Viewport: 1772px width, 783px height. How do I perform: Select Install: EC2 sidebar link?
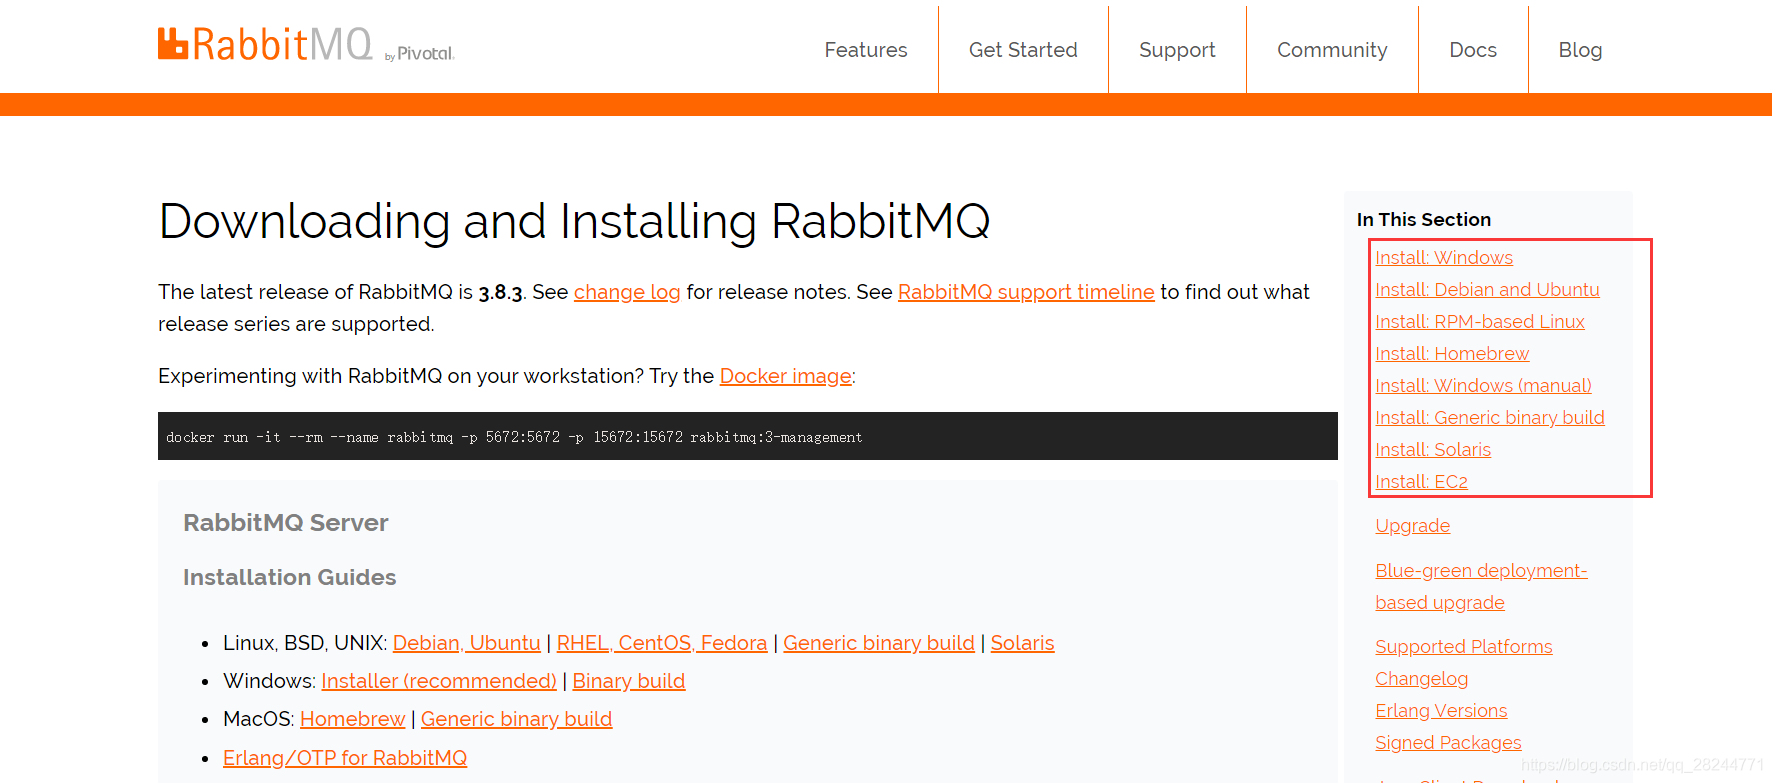coord(1421,482)
